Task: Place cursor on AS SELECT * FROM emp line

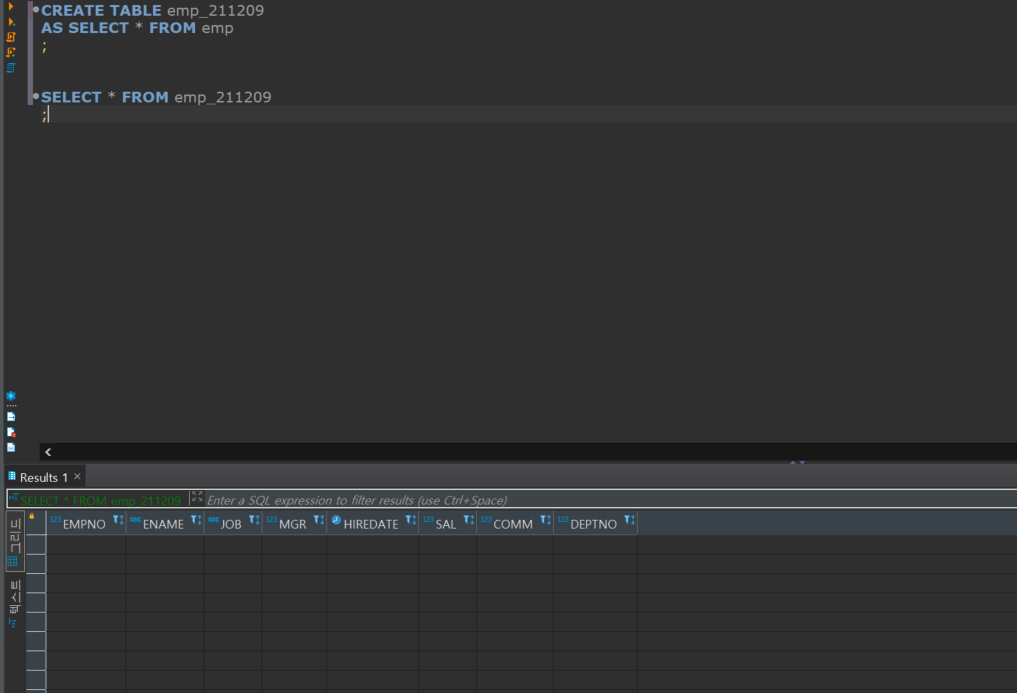Action: (x=137, y=28)
